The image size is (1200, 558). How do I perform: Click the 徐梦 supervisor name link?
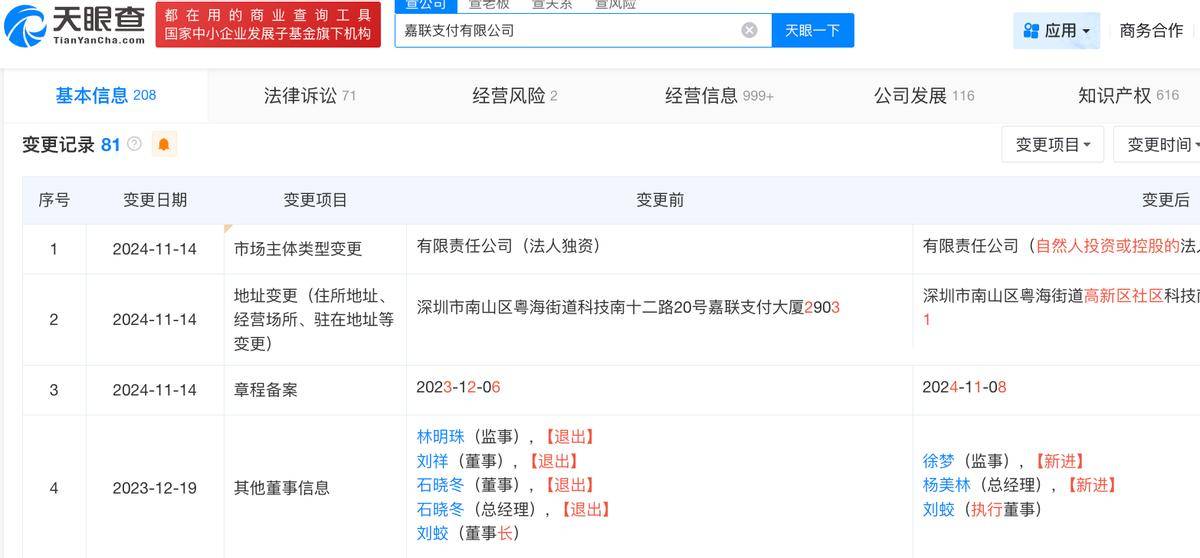click(x=939, y=461)
